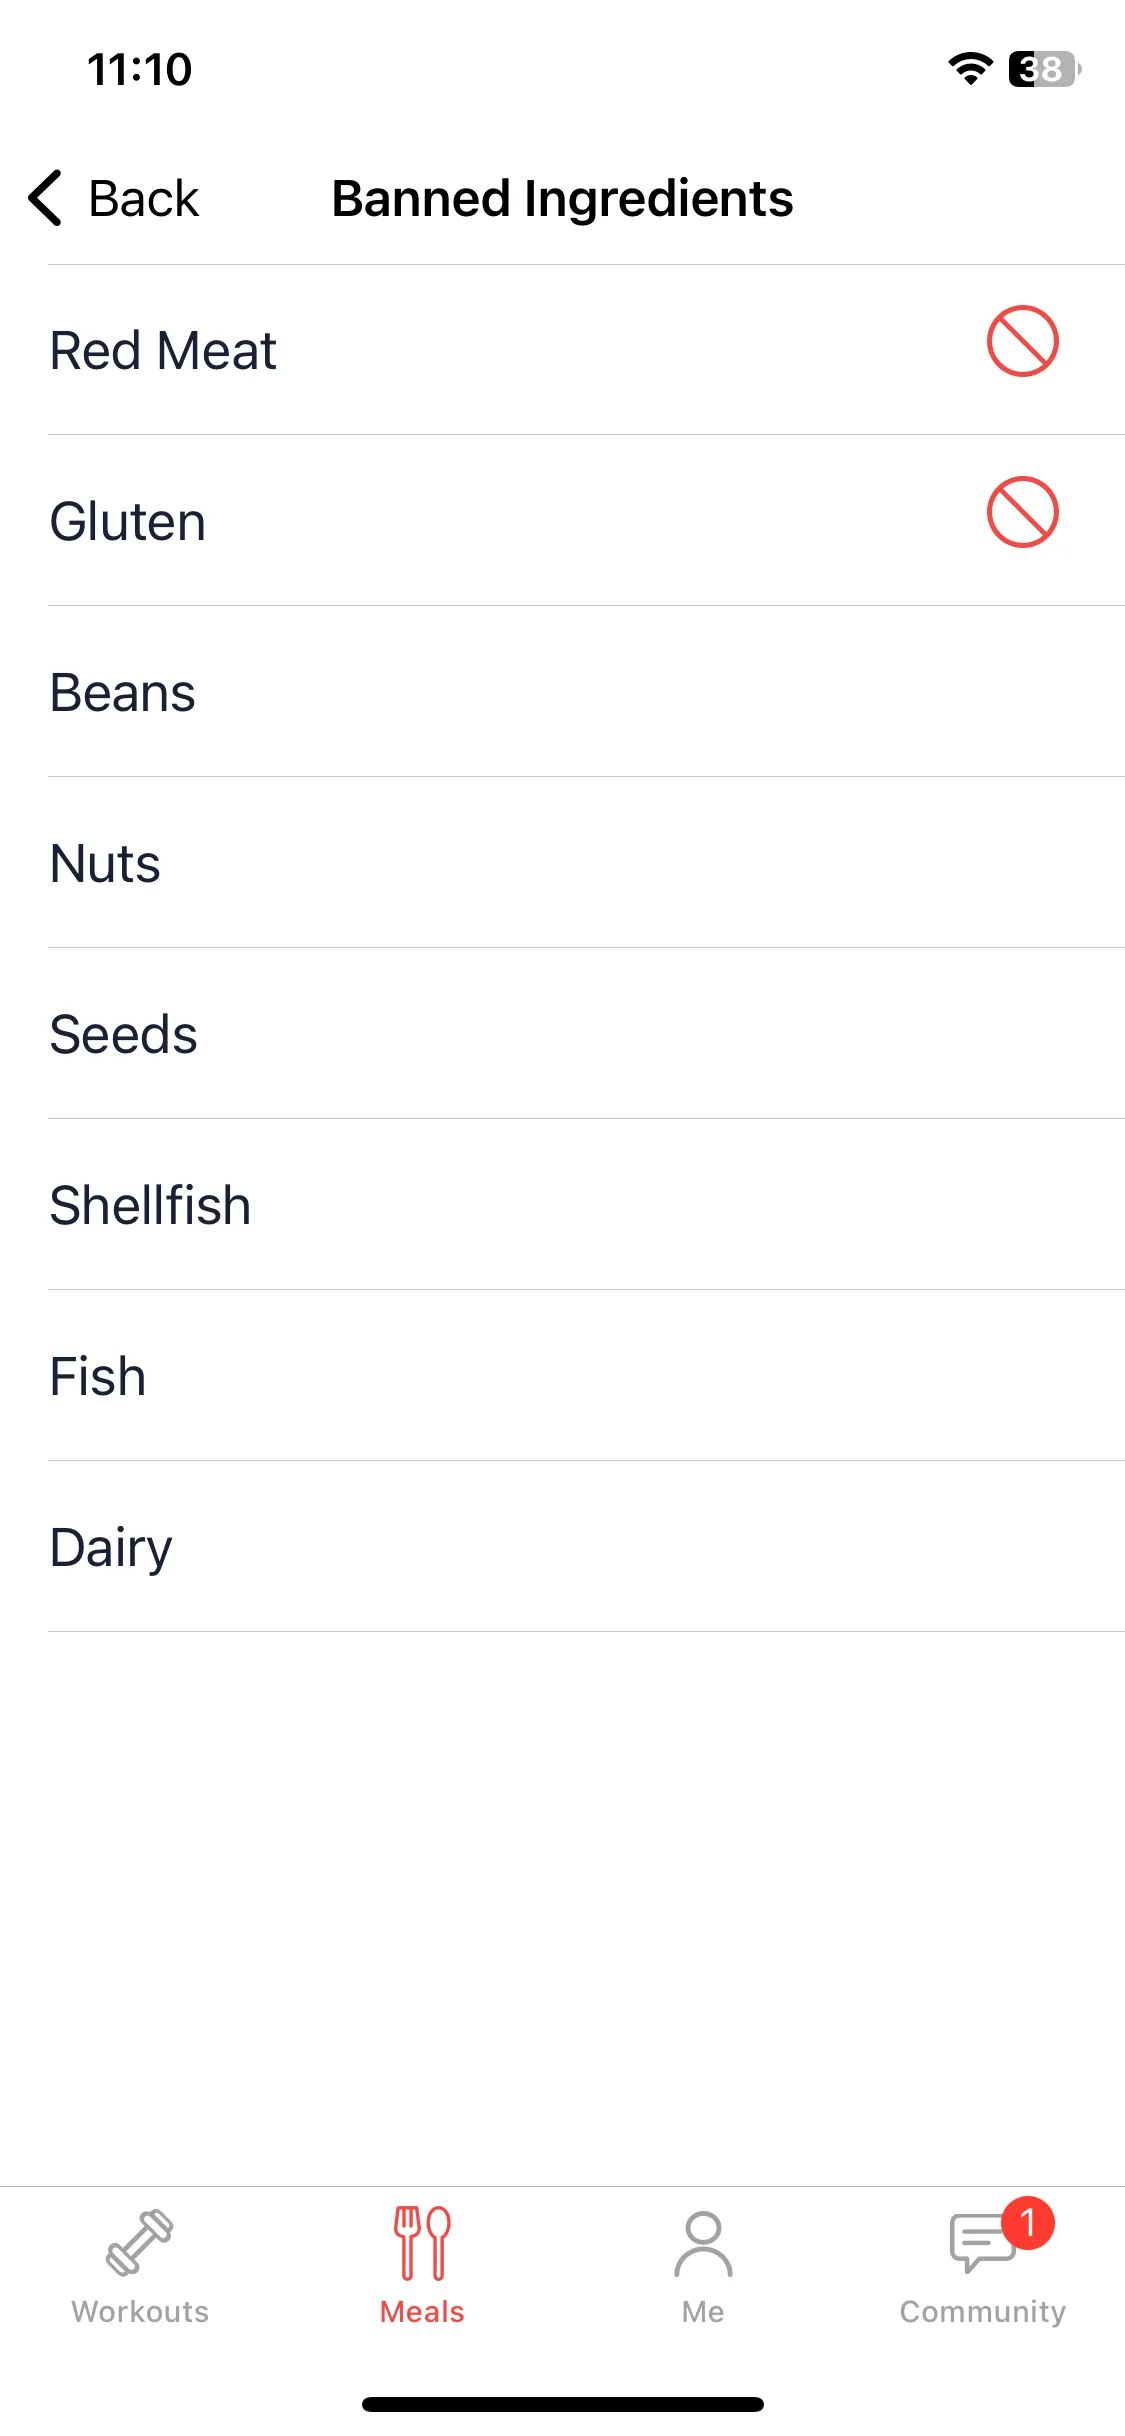This screenshot has width=1125, height=2436.
Task: Unban the Gluten row
Action: [586, 521]
